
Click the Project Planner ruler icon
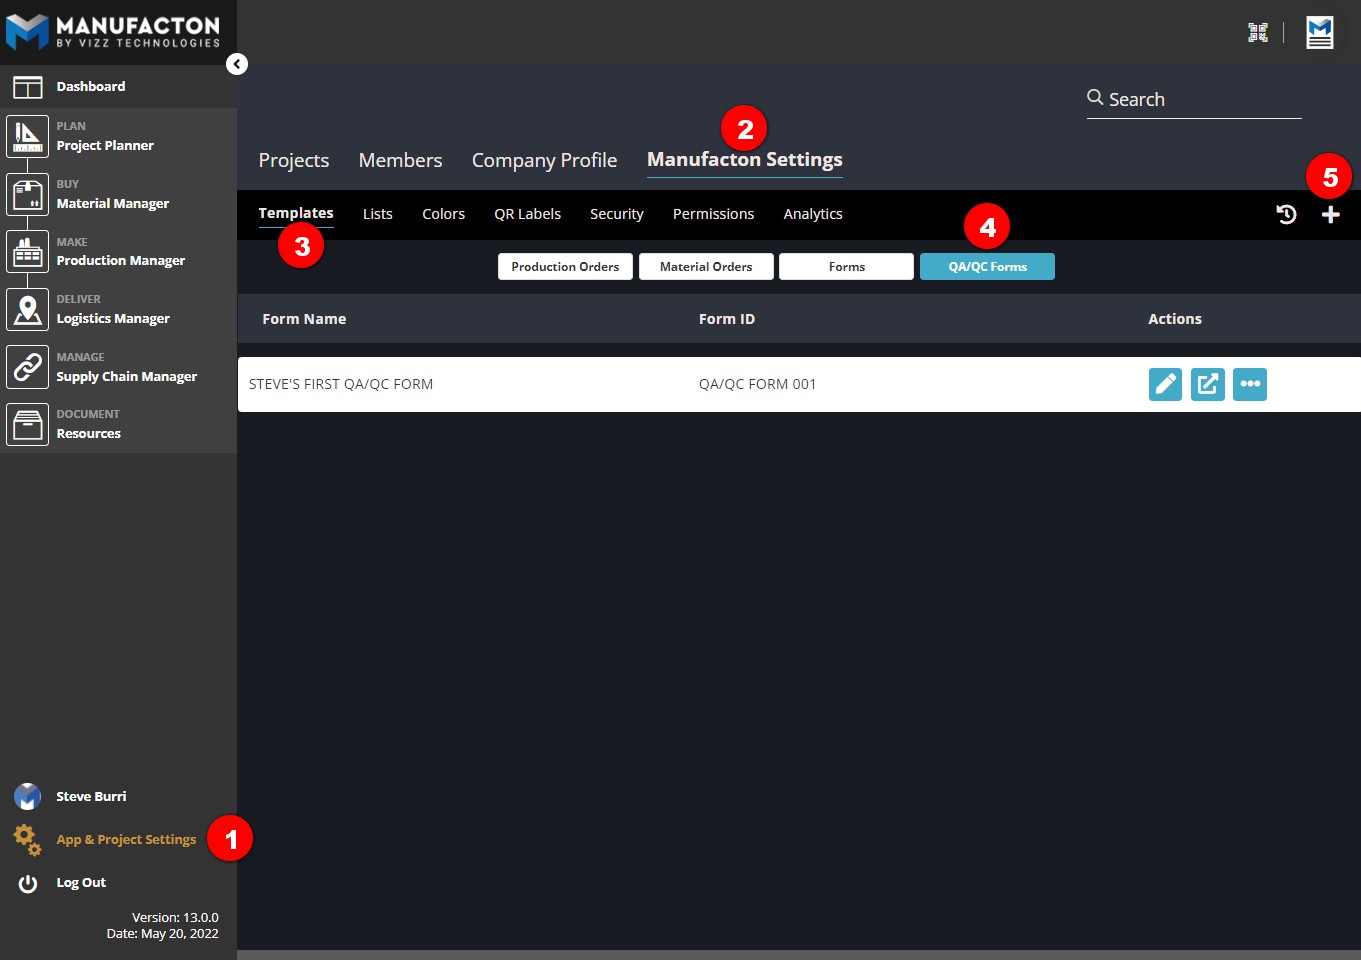pyautogui.click(x=27, y=136)
